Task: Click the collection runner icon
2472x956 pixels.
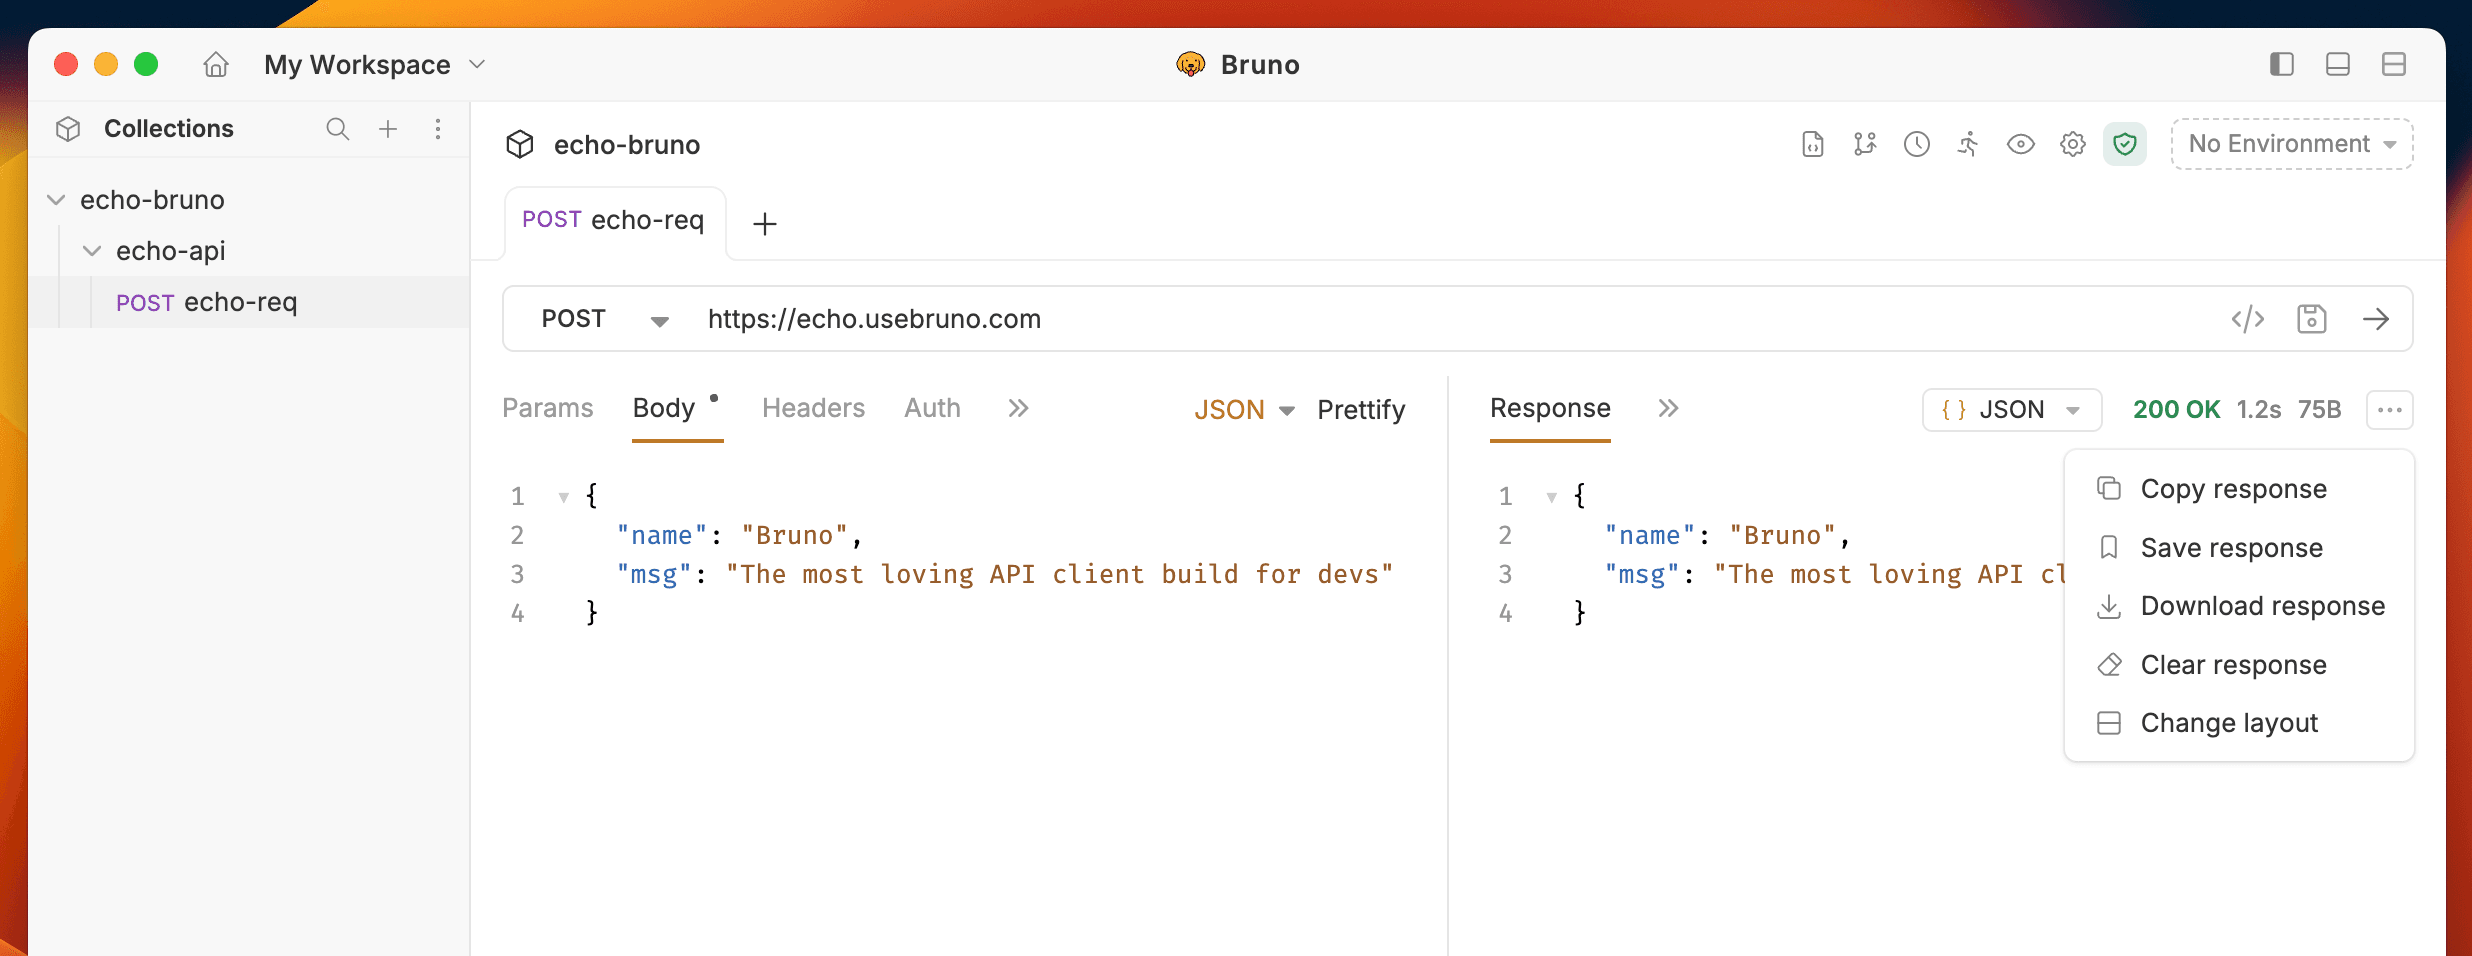Action: pyautogui.click(x=1968, y=144)
